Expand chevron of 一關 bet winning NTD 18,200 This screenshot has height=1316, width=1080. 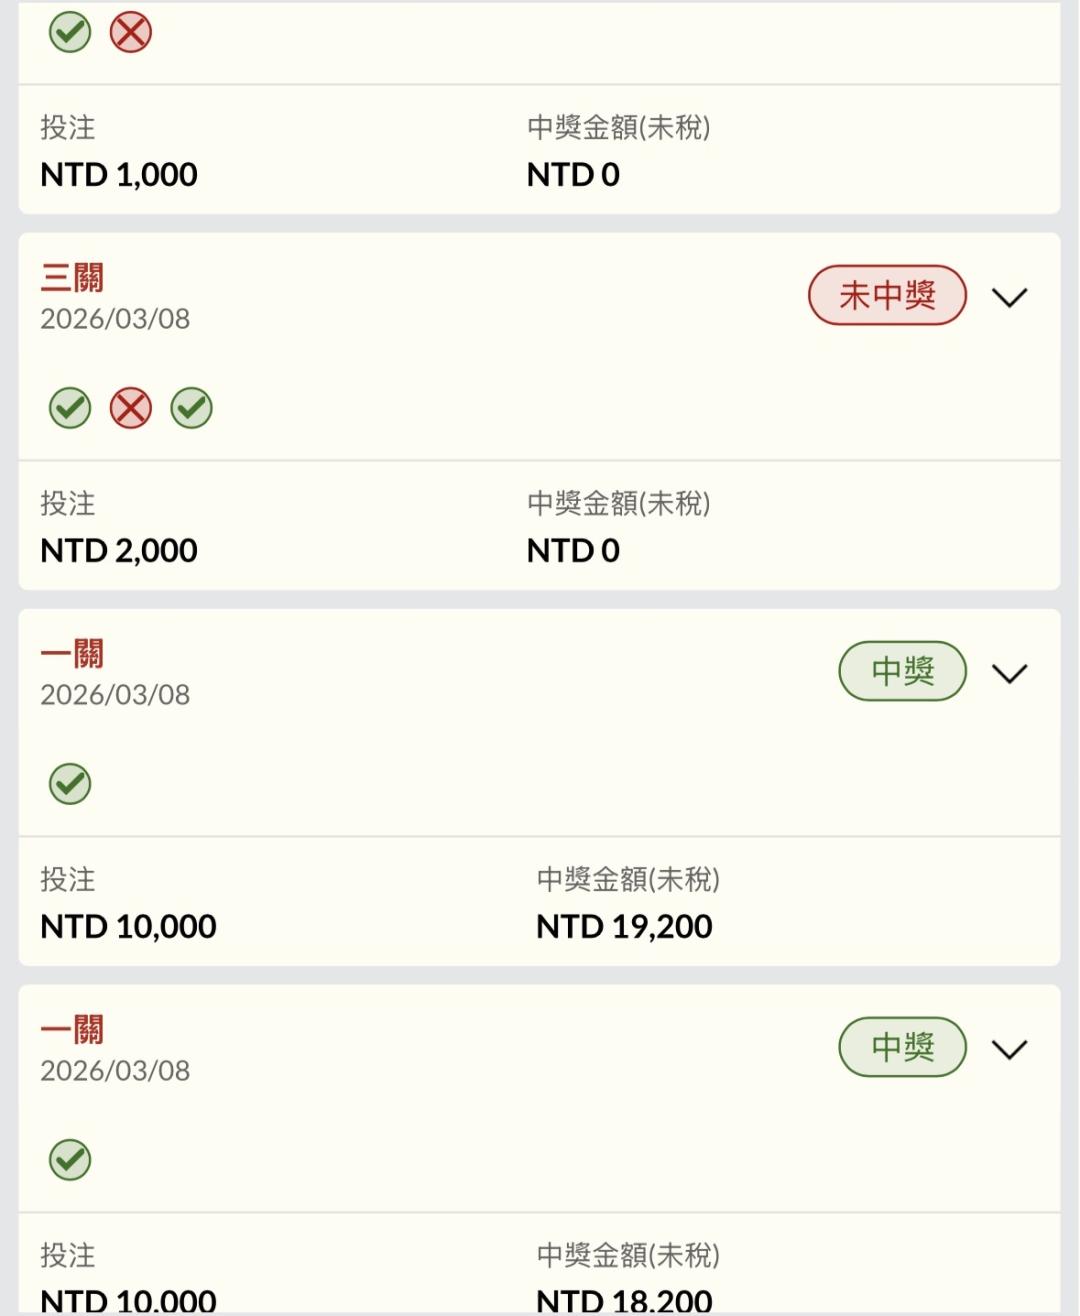click(x=1009, y=1049)
